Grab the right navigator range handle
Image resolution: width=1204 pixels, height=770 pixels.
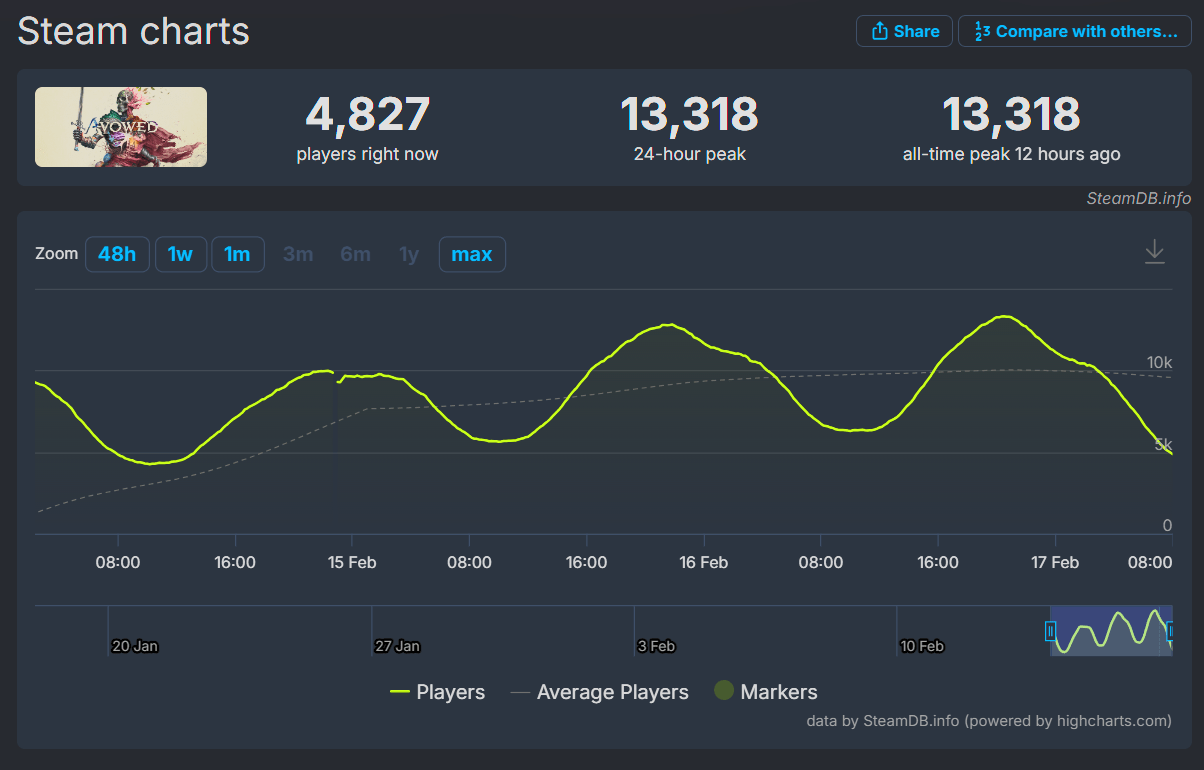[x=1170, y=631]
